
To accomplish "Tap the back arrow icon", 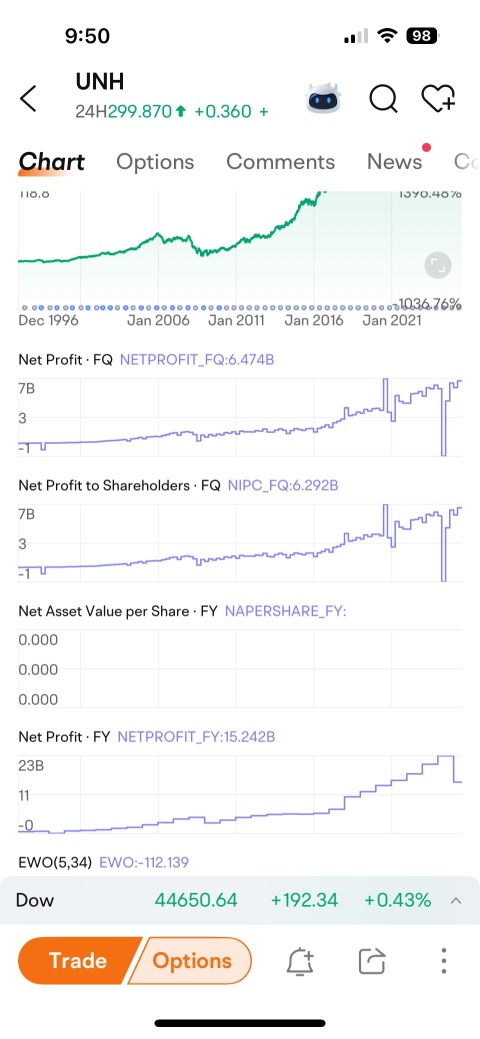I will pos(28,99).
